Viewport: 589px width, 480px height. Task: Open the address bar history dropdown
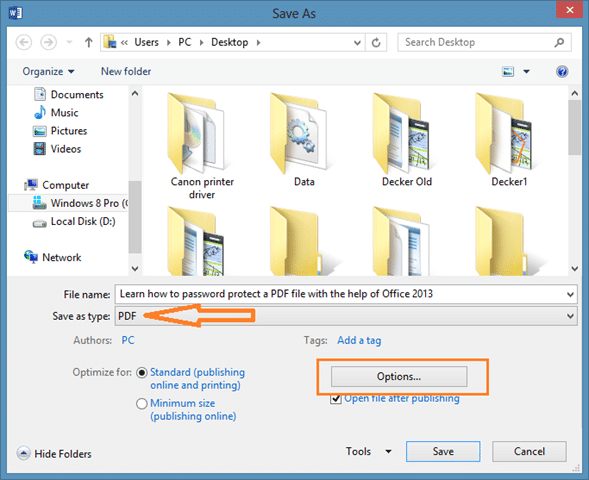click(x=357, y=42)
